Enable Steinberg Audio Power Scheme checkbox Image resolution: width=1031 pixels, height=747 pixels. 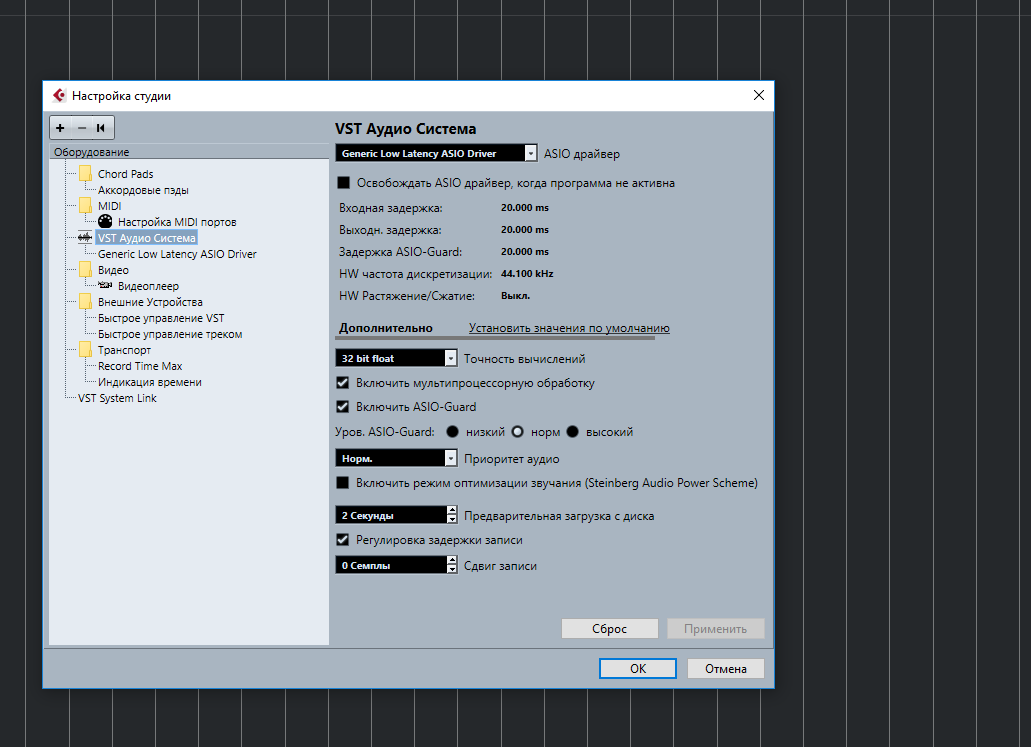[343, 483]
